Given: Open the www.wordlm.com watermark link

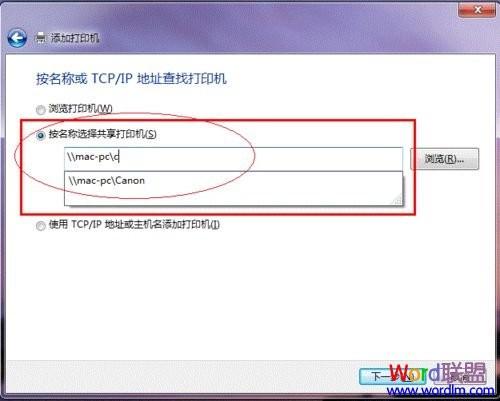Looking at the screenshot, I should [x=441, y=390].
